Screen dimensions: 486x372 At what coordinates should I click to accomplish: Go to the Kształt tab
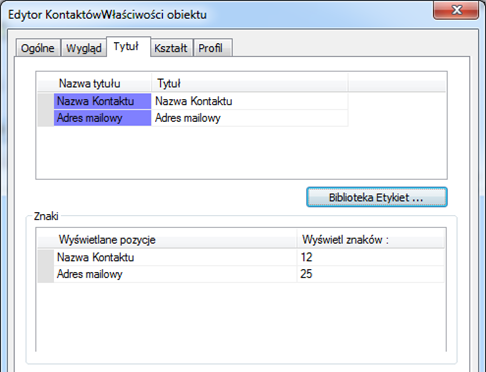(171, 48)
